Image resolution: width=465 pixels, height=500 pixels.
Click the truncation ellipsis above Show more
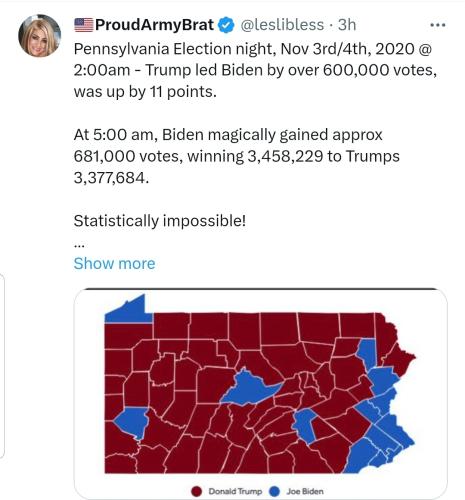[79, 246]
